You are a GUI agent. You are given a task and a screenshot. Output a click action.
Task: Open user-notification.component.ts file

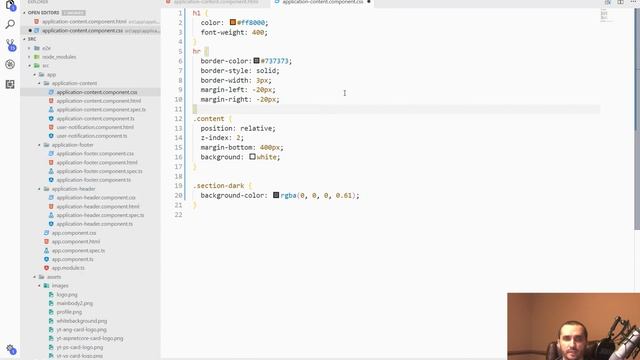[91, 136]
